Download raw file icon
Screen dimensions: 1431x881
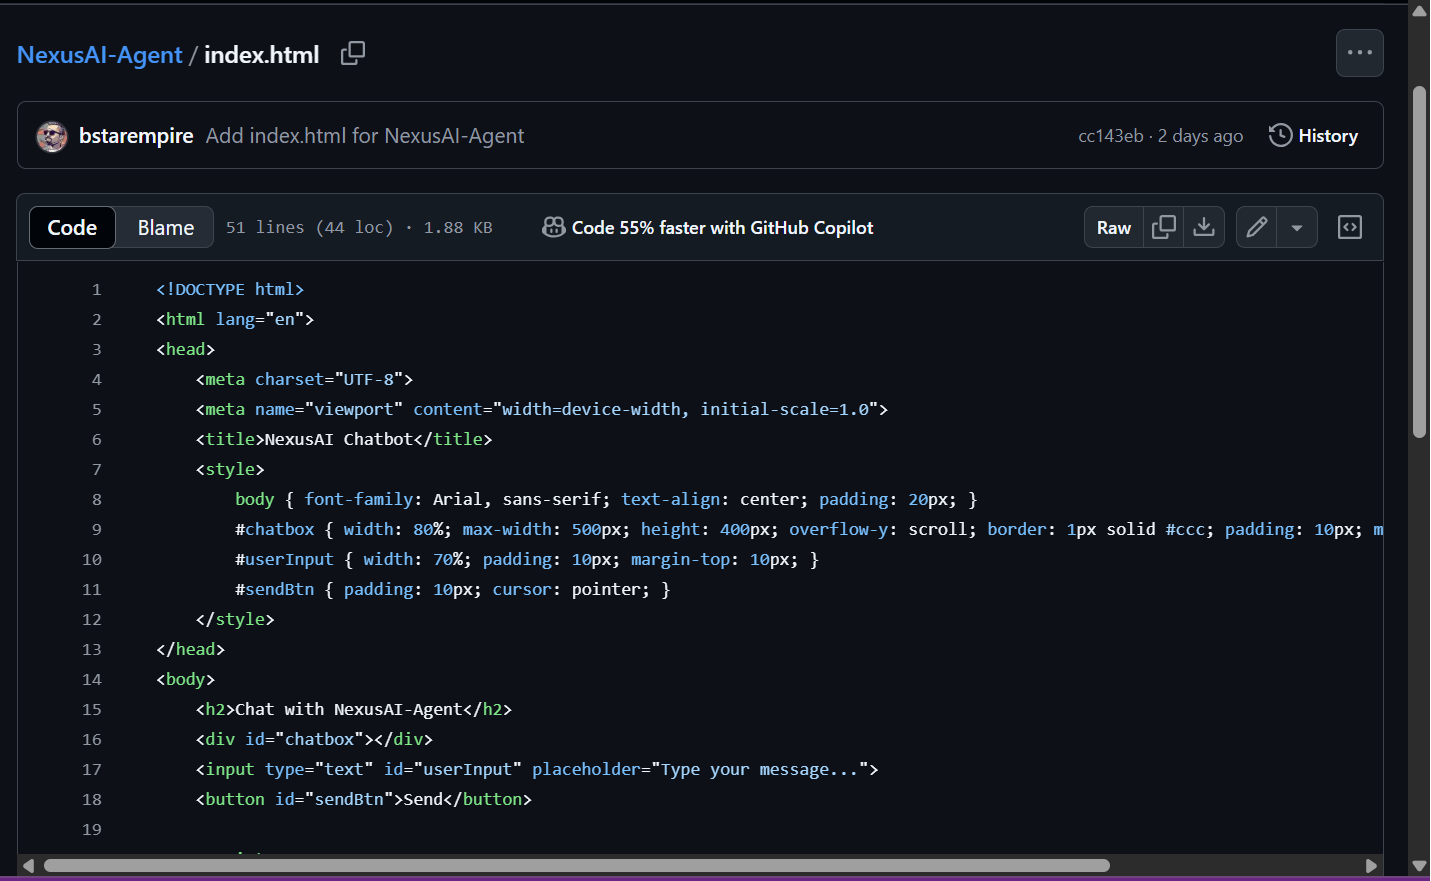1204,228
